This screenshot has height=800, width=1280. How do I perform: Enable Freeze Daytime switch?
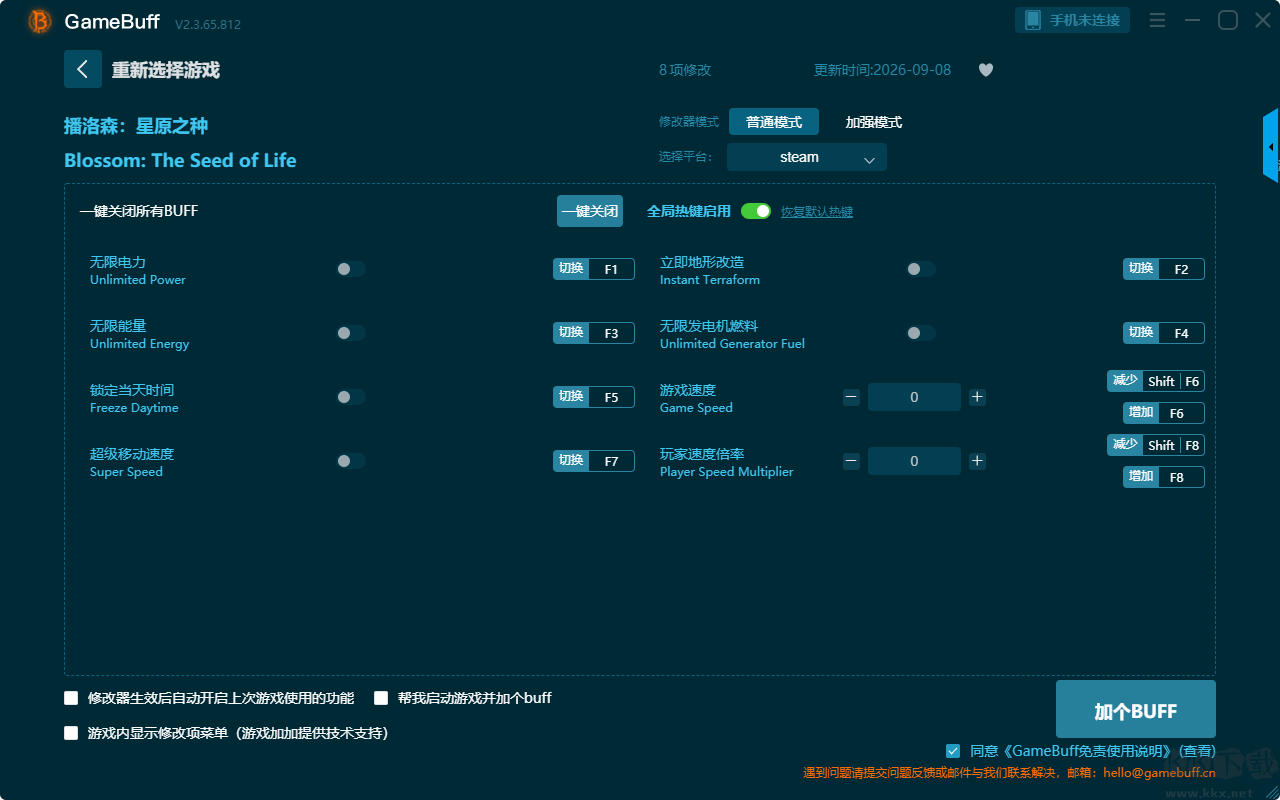tap(351, 397)
